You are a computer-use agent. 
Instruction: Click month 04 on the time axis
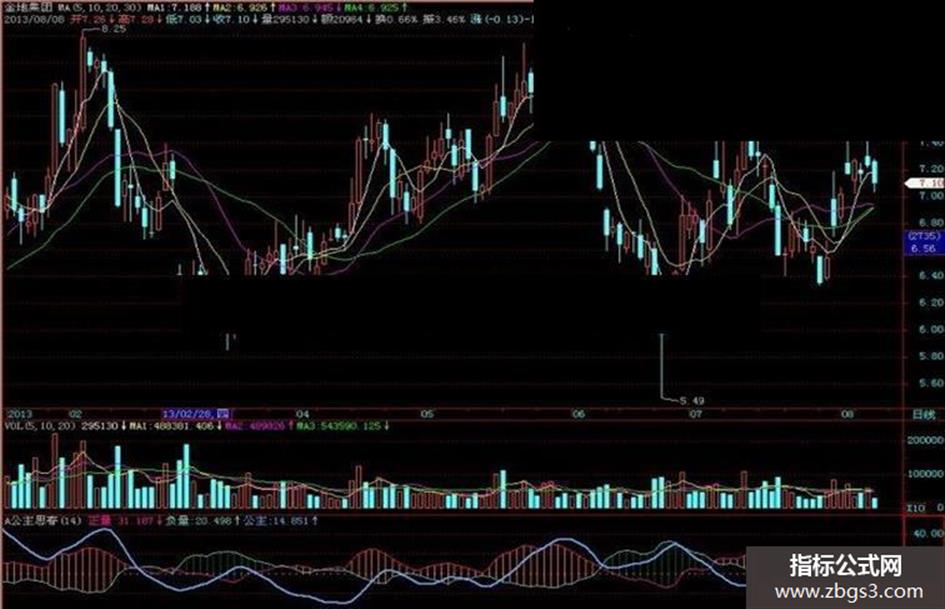point(303,414)
